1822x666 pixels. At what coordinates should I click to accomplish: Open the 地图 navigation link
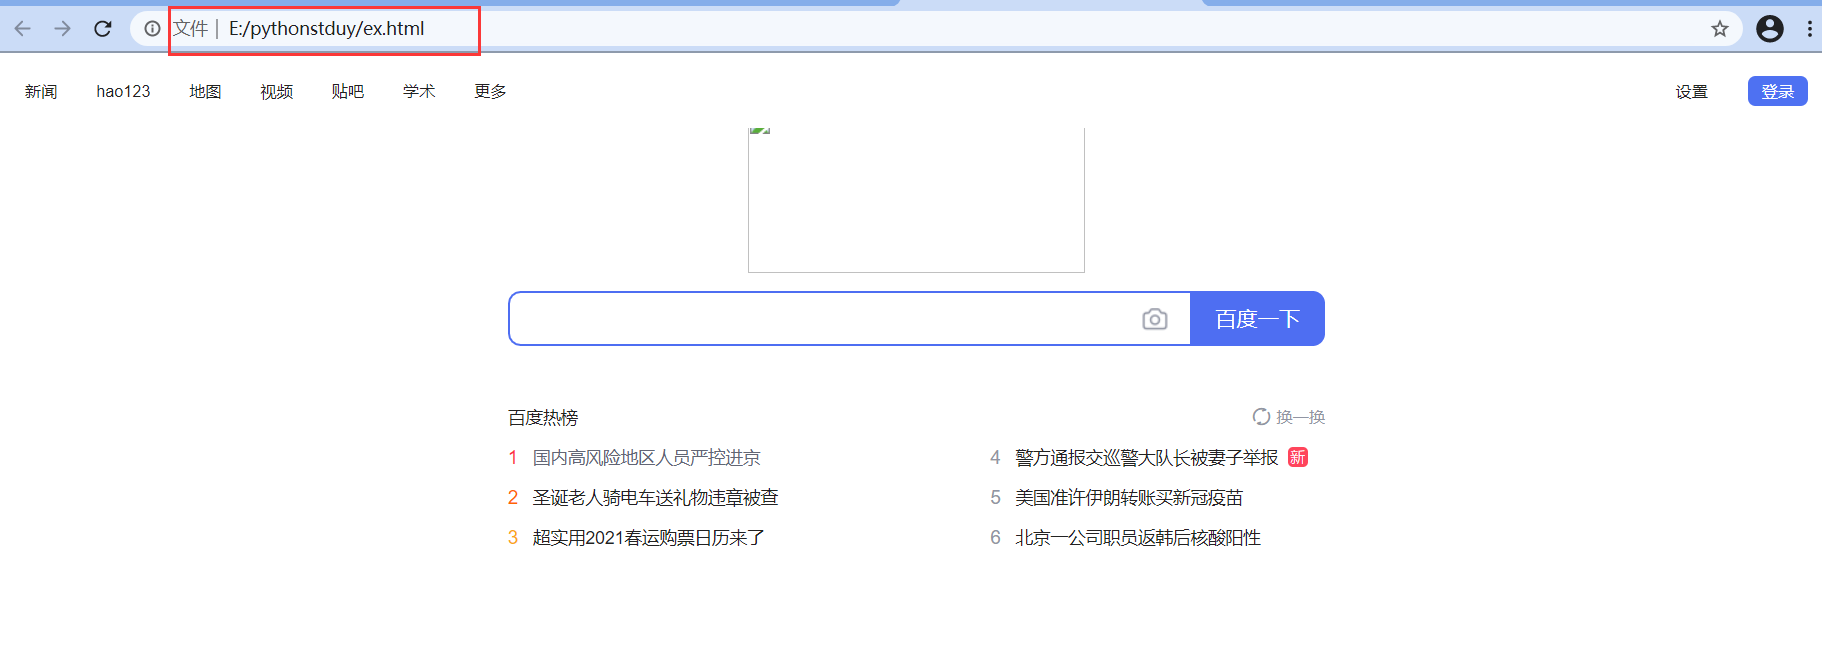pos(205,91)
